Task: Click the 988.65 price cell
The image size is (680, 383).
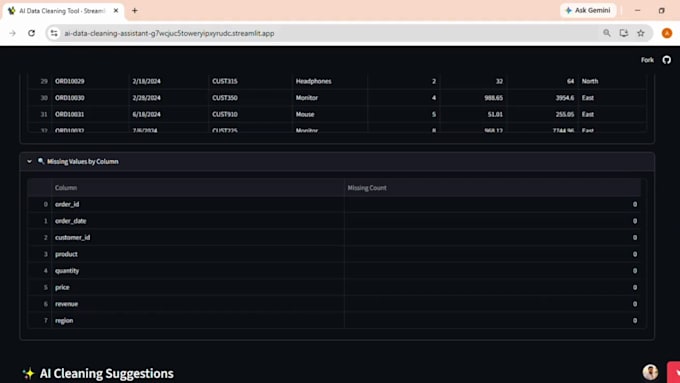Action: tap(474, 98)
